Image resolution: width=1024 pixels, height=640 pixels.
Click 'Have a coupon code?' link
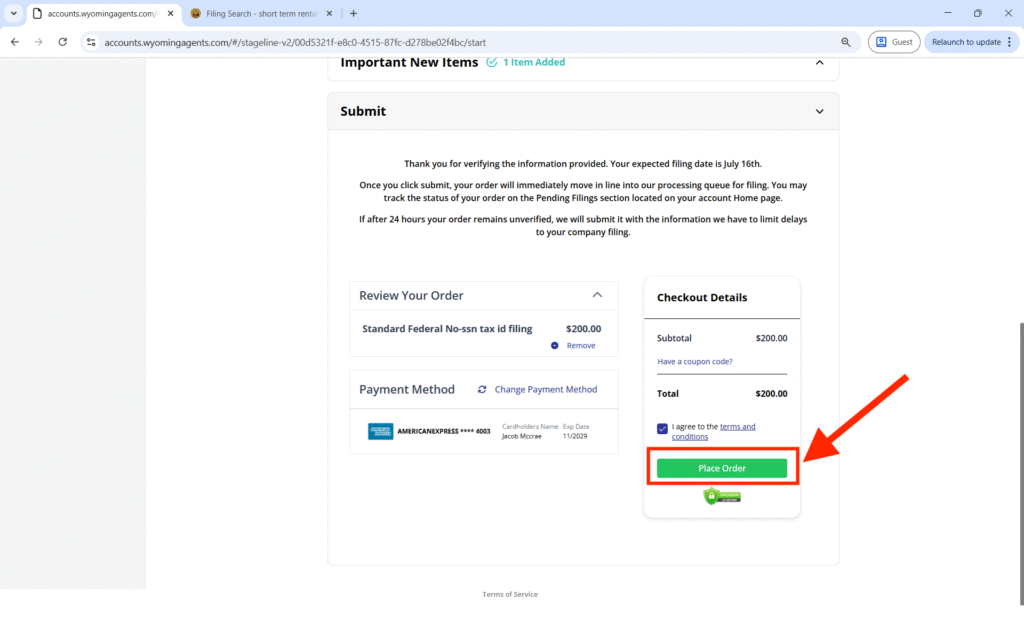(694, 361)
